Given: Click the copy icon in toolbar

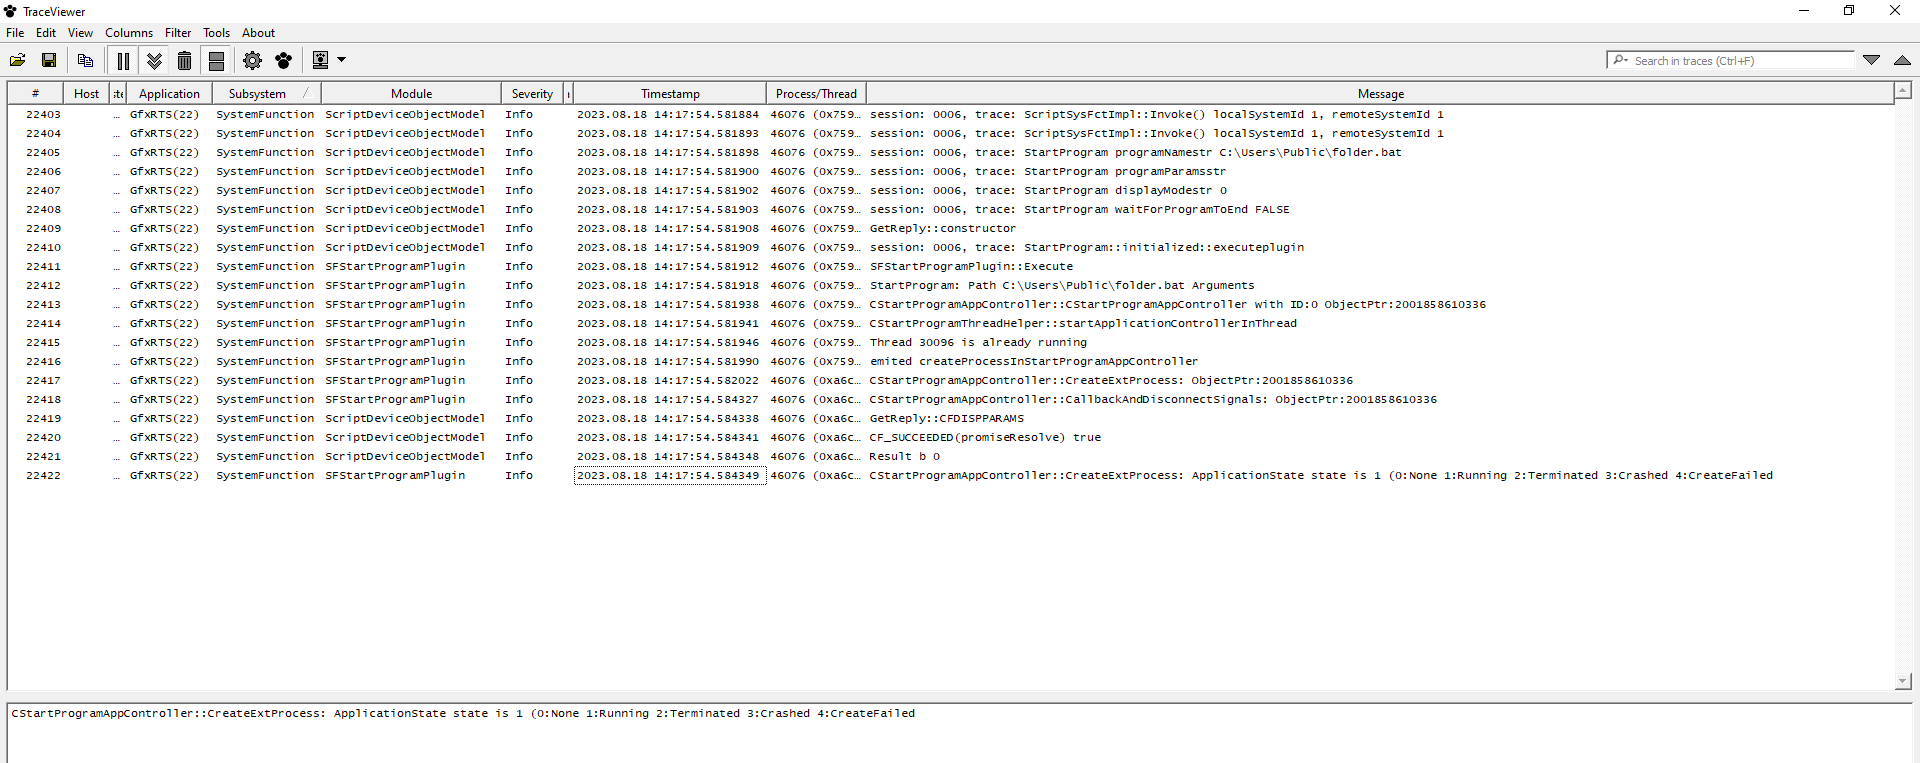Looking at the screenshot, I should [x=85, y=61].
